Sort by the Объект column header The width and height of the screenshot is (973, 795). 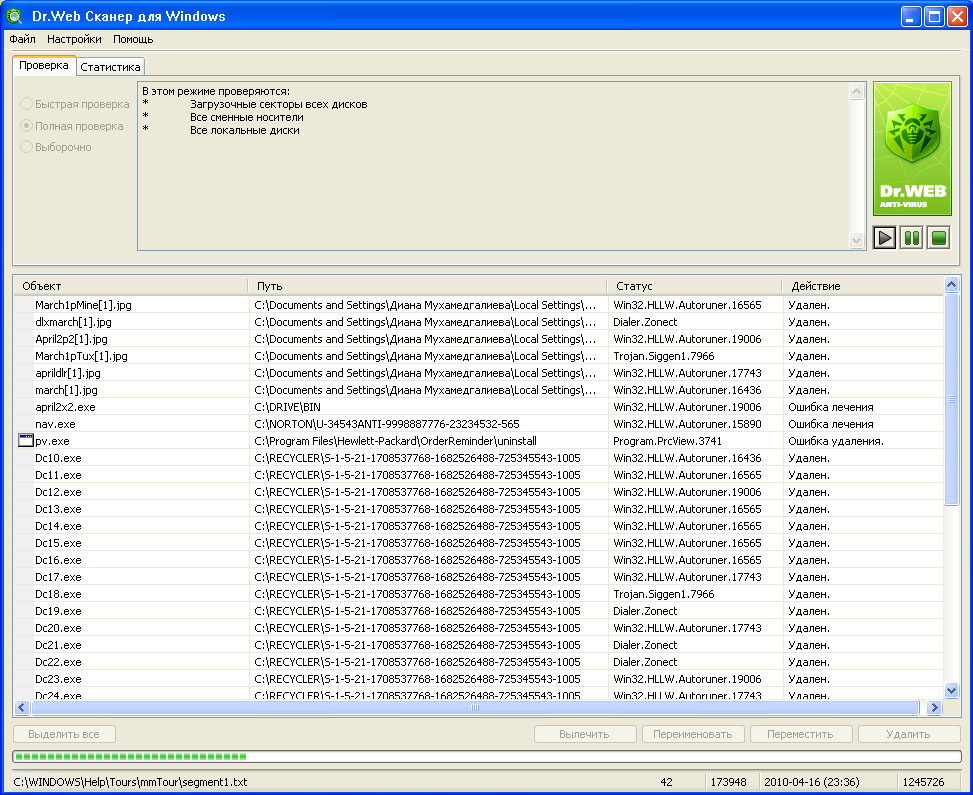click(131, 285)
